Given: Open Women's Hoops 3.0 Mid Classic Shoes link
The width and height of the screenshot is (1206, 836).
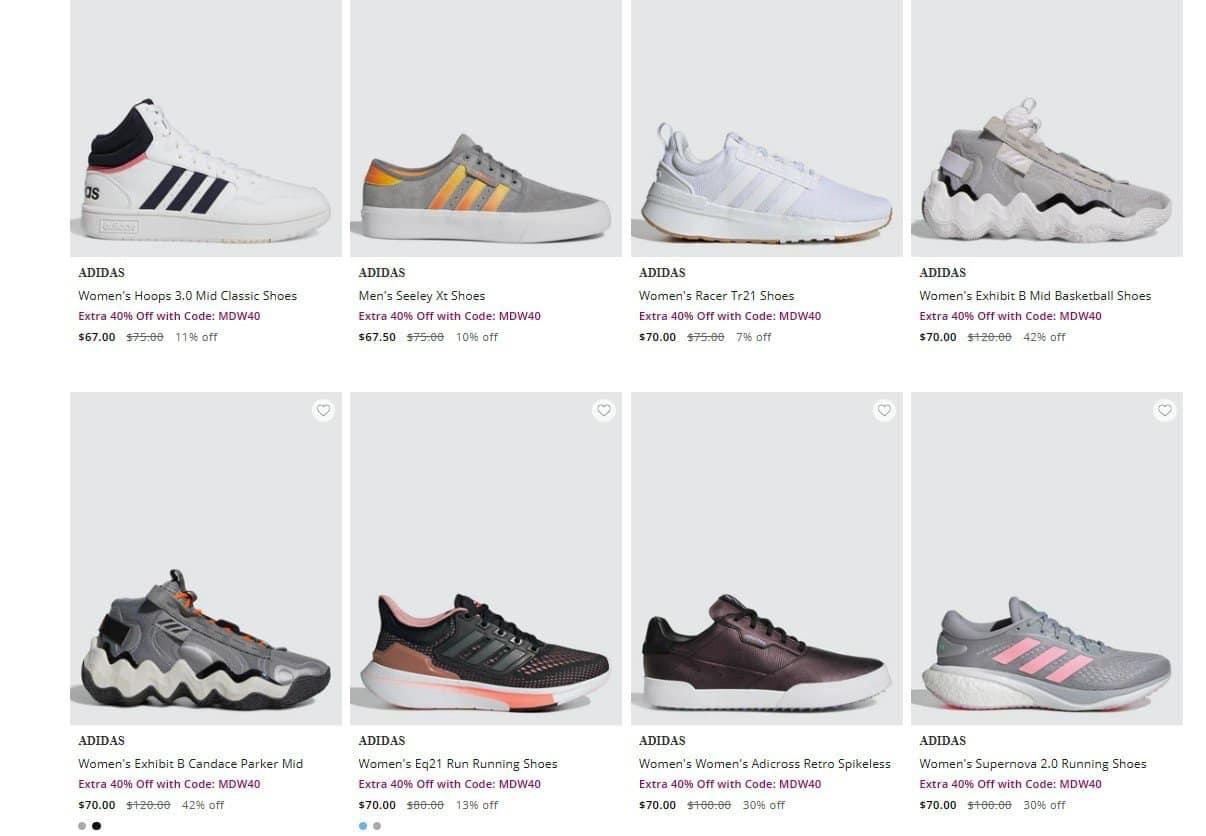Looking at the screenshot, I should coord(187,296).
